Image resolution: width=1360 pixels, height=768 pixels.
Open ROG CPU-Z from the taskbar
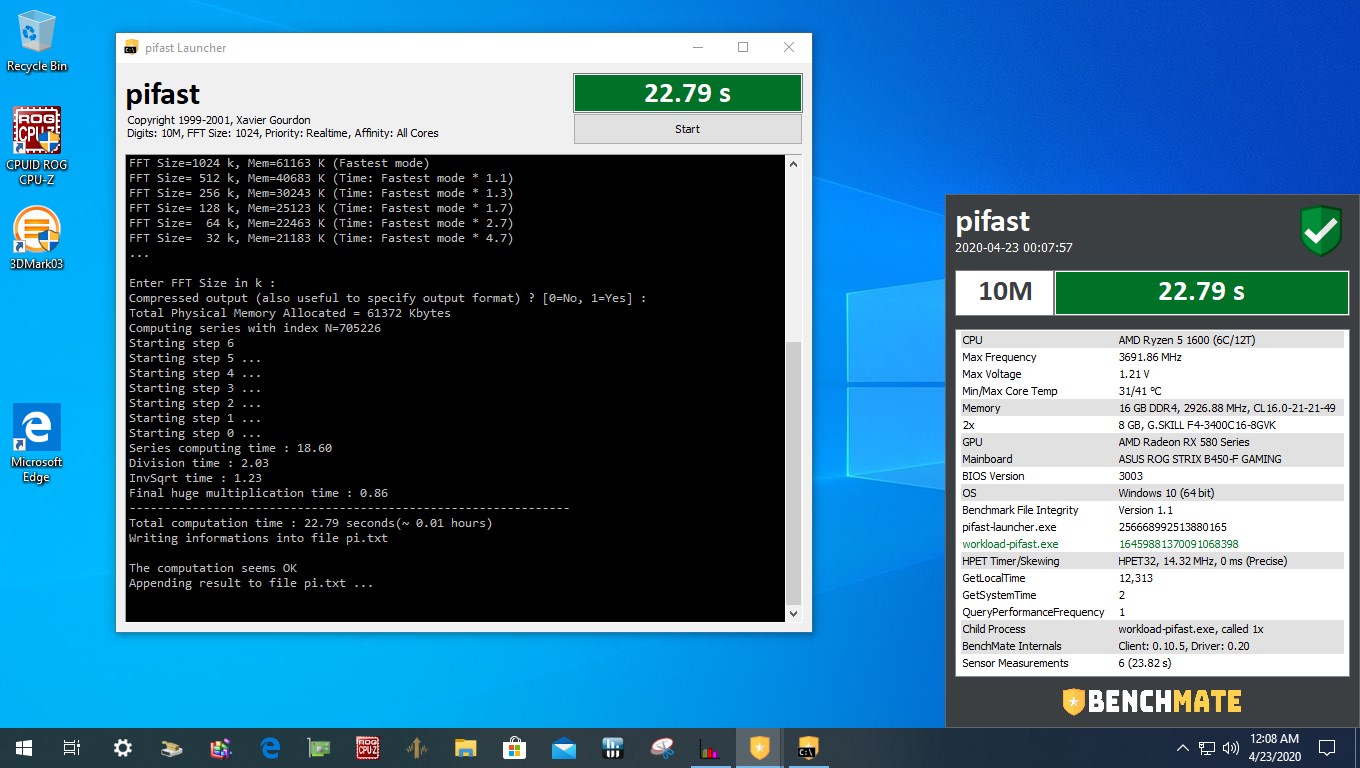pyautogui.click(x=367, y=747)
